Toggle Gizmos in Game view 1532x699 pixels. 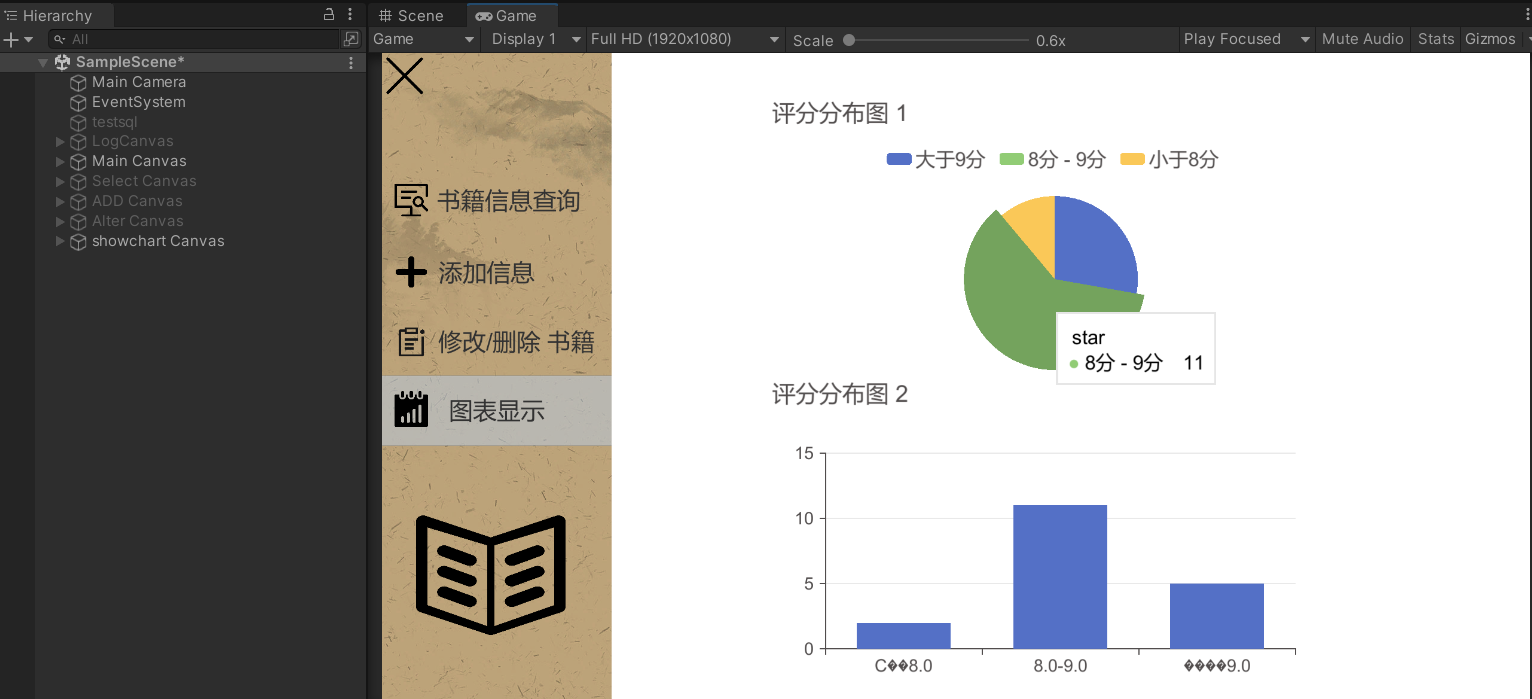click(x=1490, y=39)
